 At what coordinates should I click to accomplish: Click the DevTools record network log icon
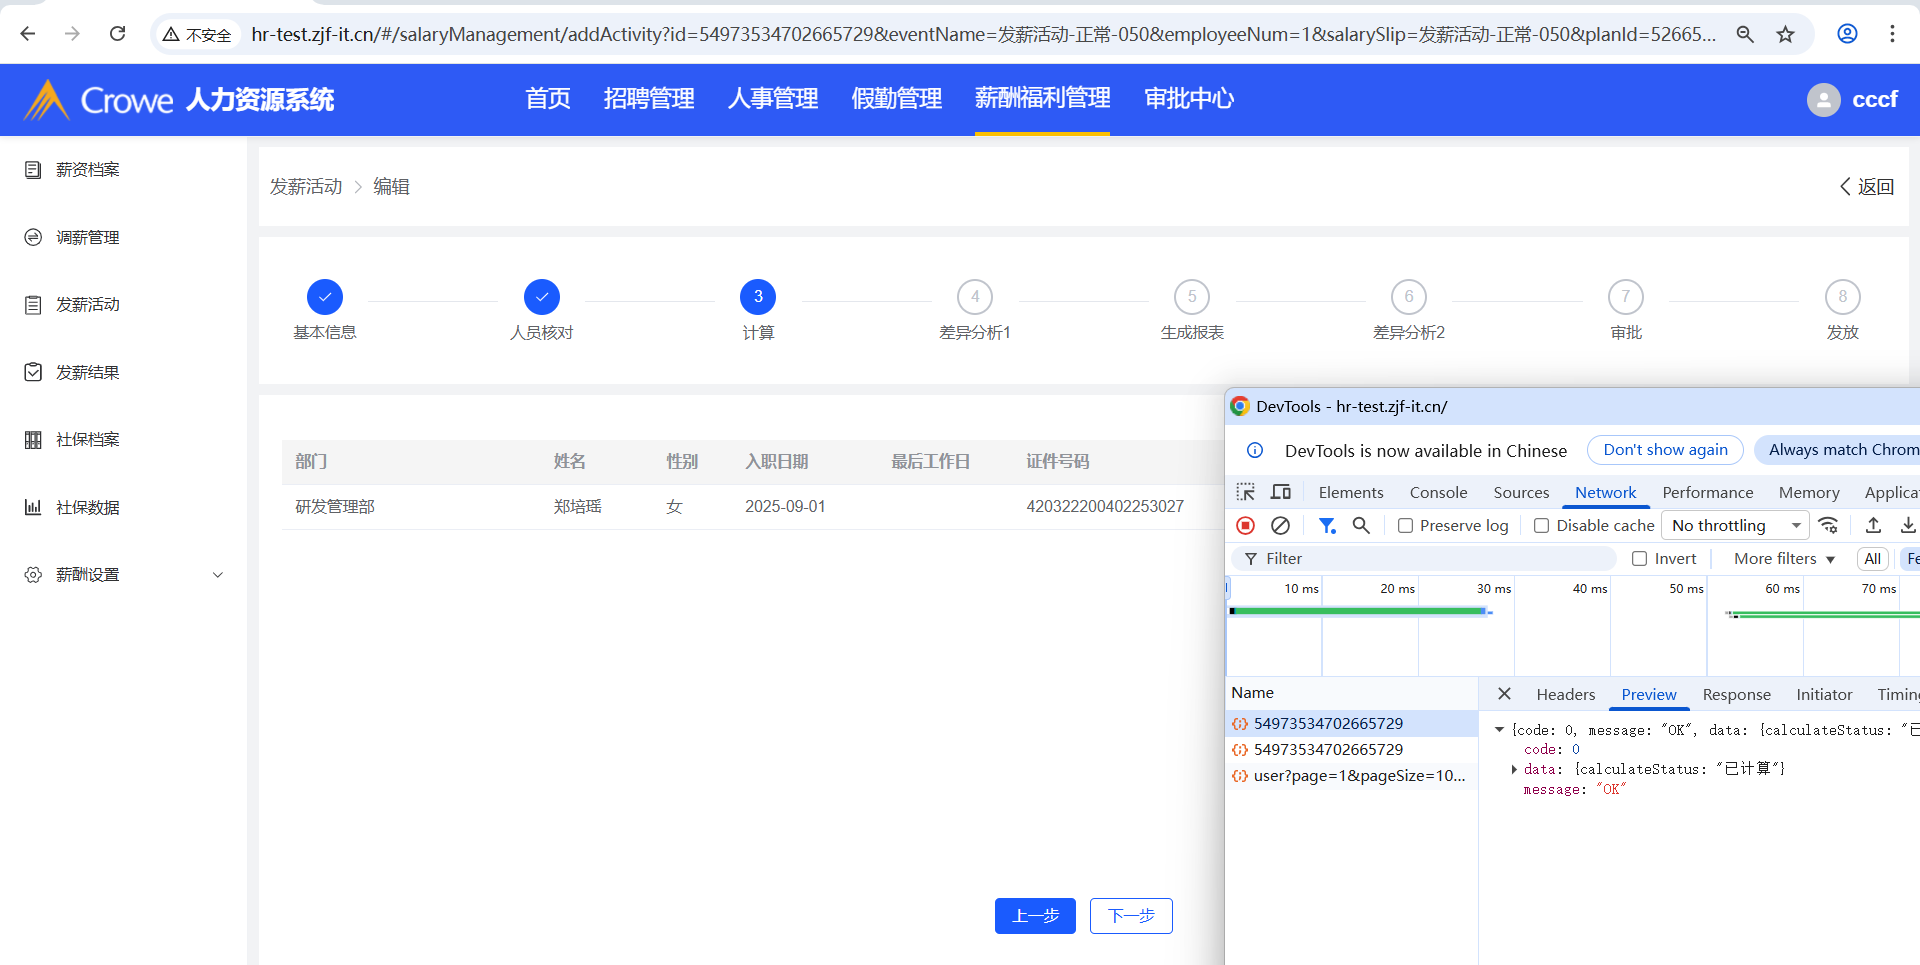[1246, 525]
